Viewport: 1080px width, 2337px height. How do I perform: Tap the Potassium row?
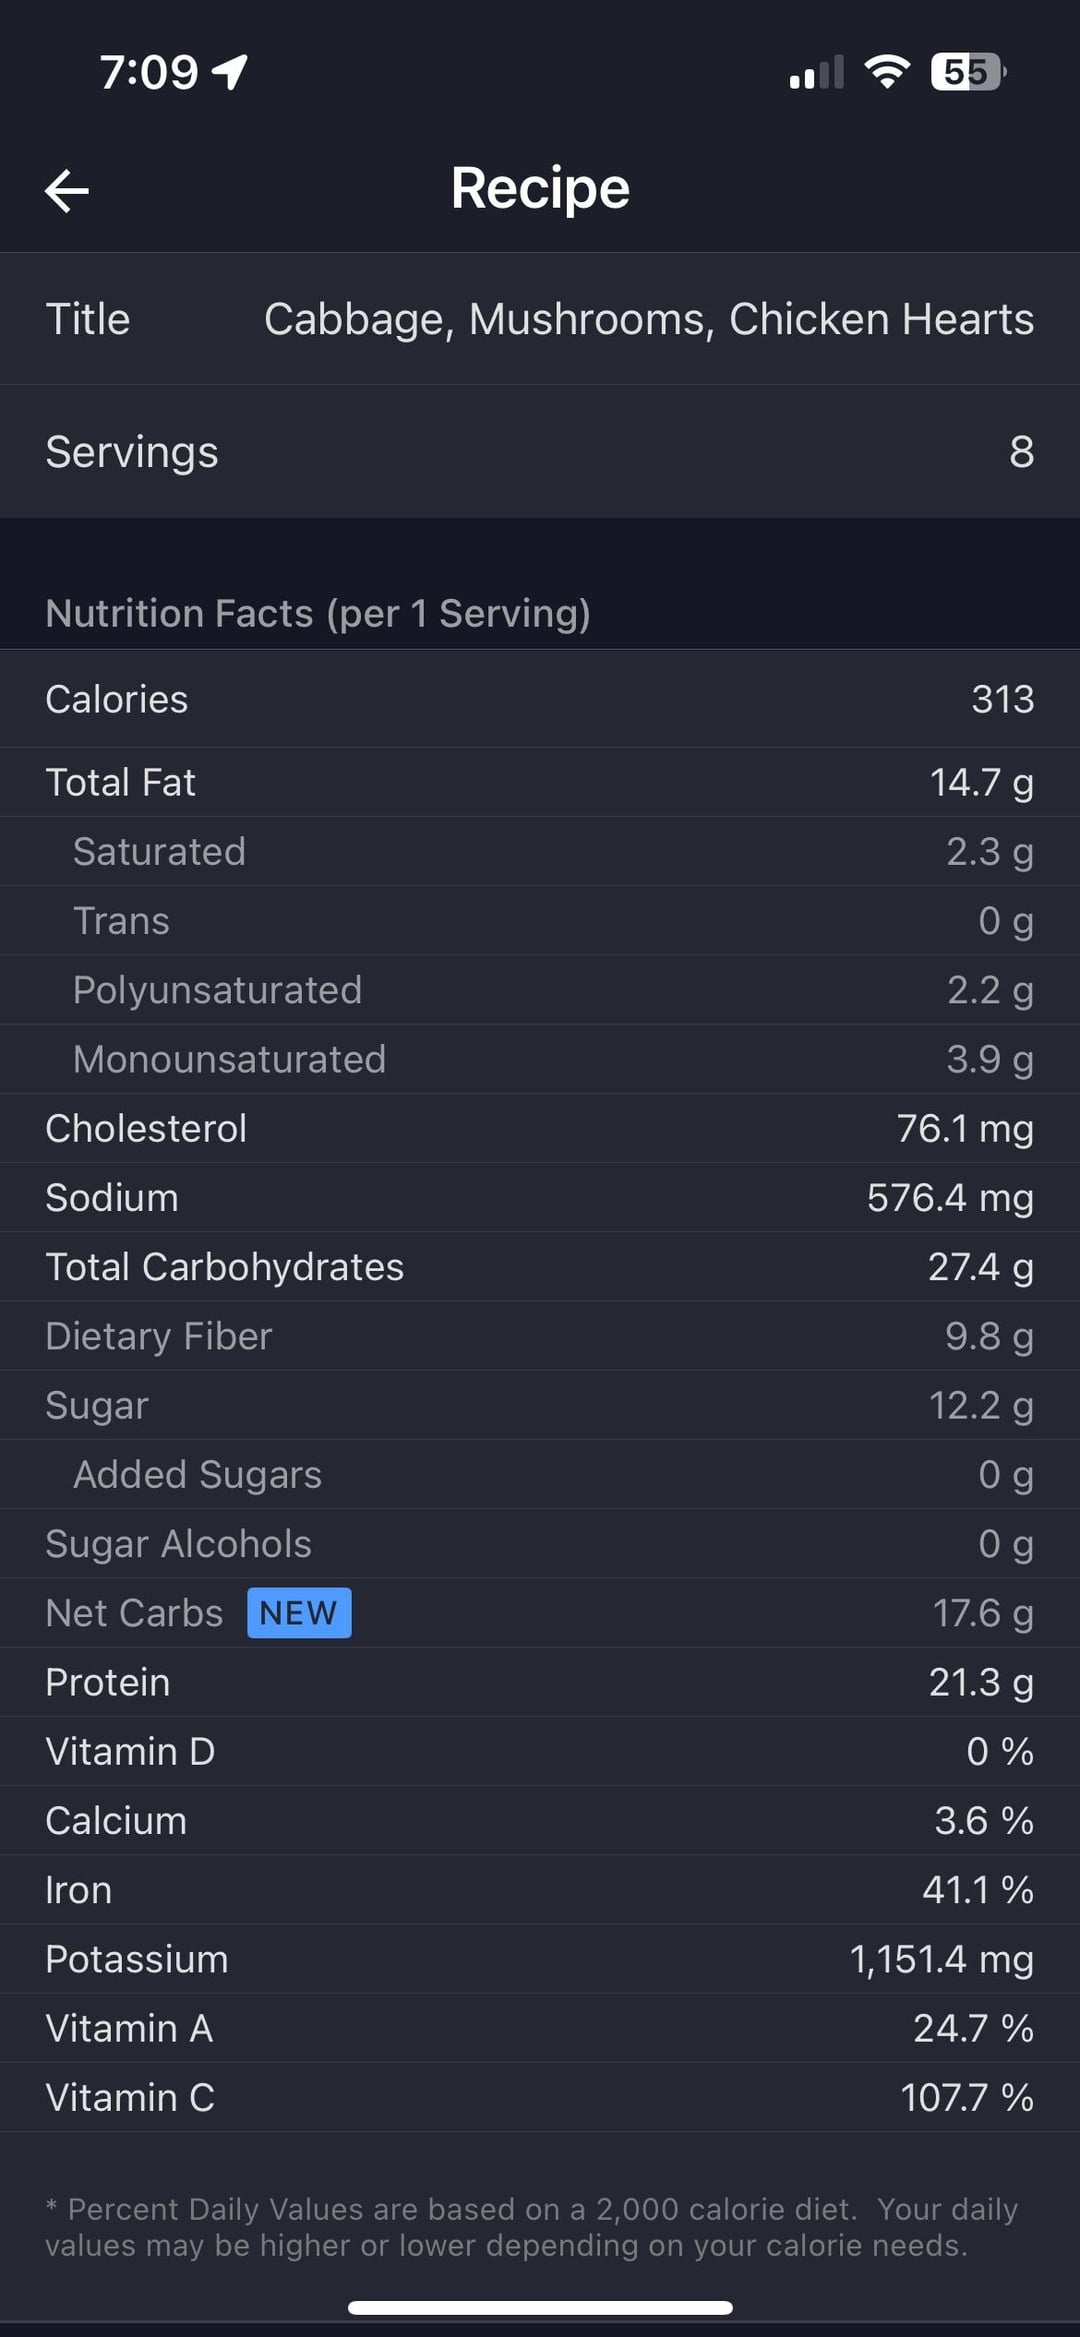(540, 1959)
